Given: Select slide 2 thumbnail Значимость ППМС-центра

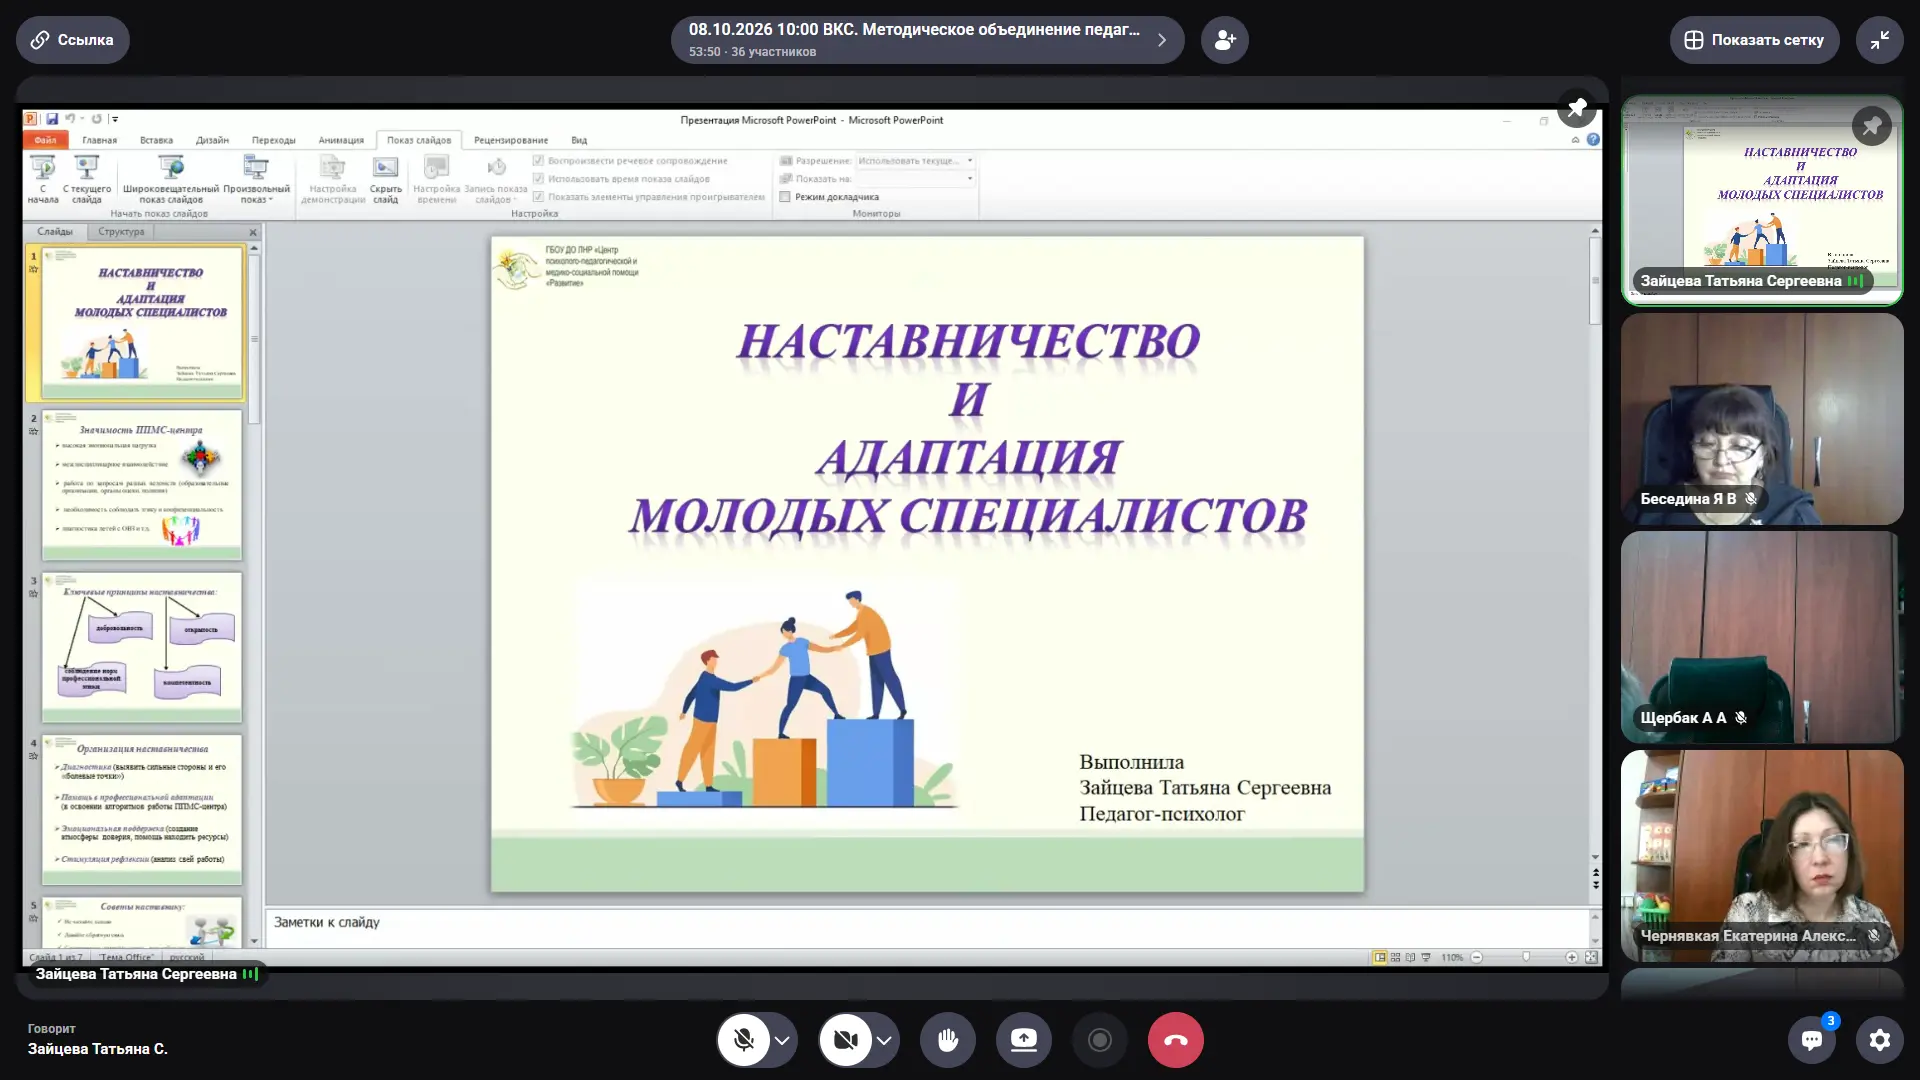Looking at the screenshot, I should (141, 484).
